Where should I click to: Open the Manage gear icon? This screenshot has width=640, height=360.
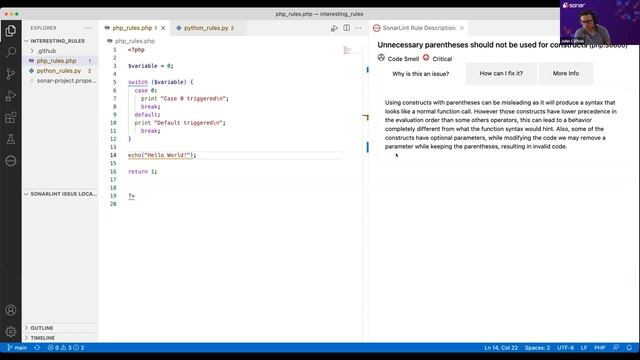[11, 331]
